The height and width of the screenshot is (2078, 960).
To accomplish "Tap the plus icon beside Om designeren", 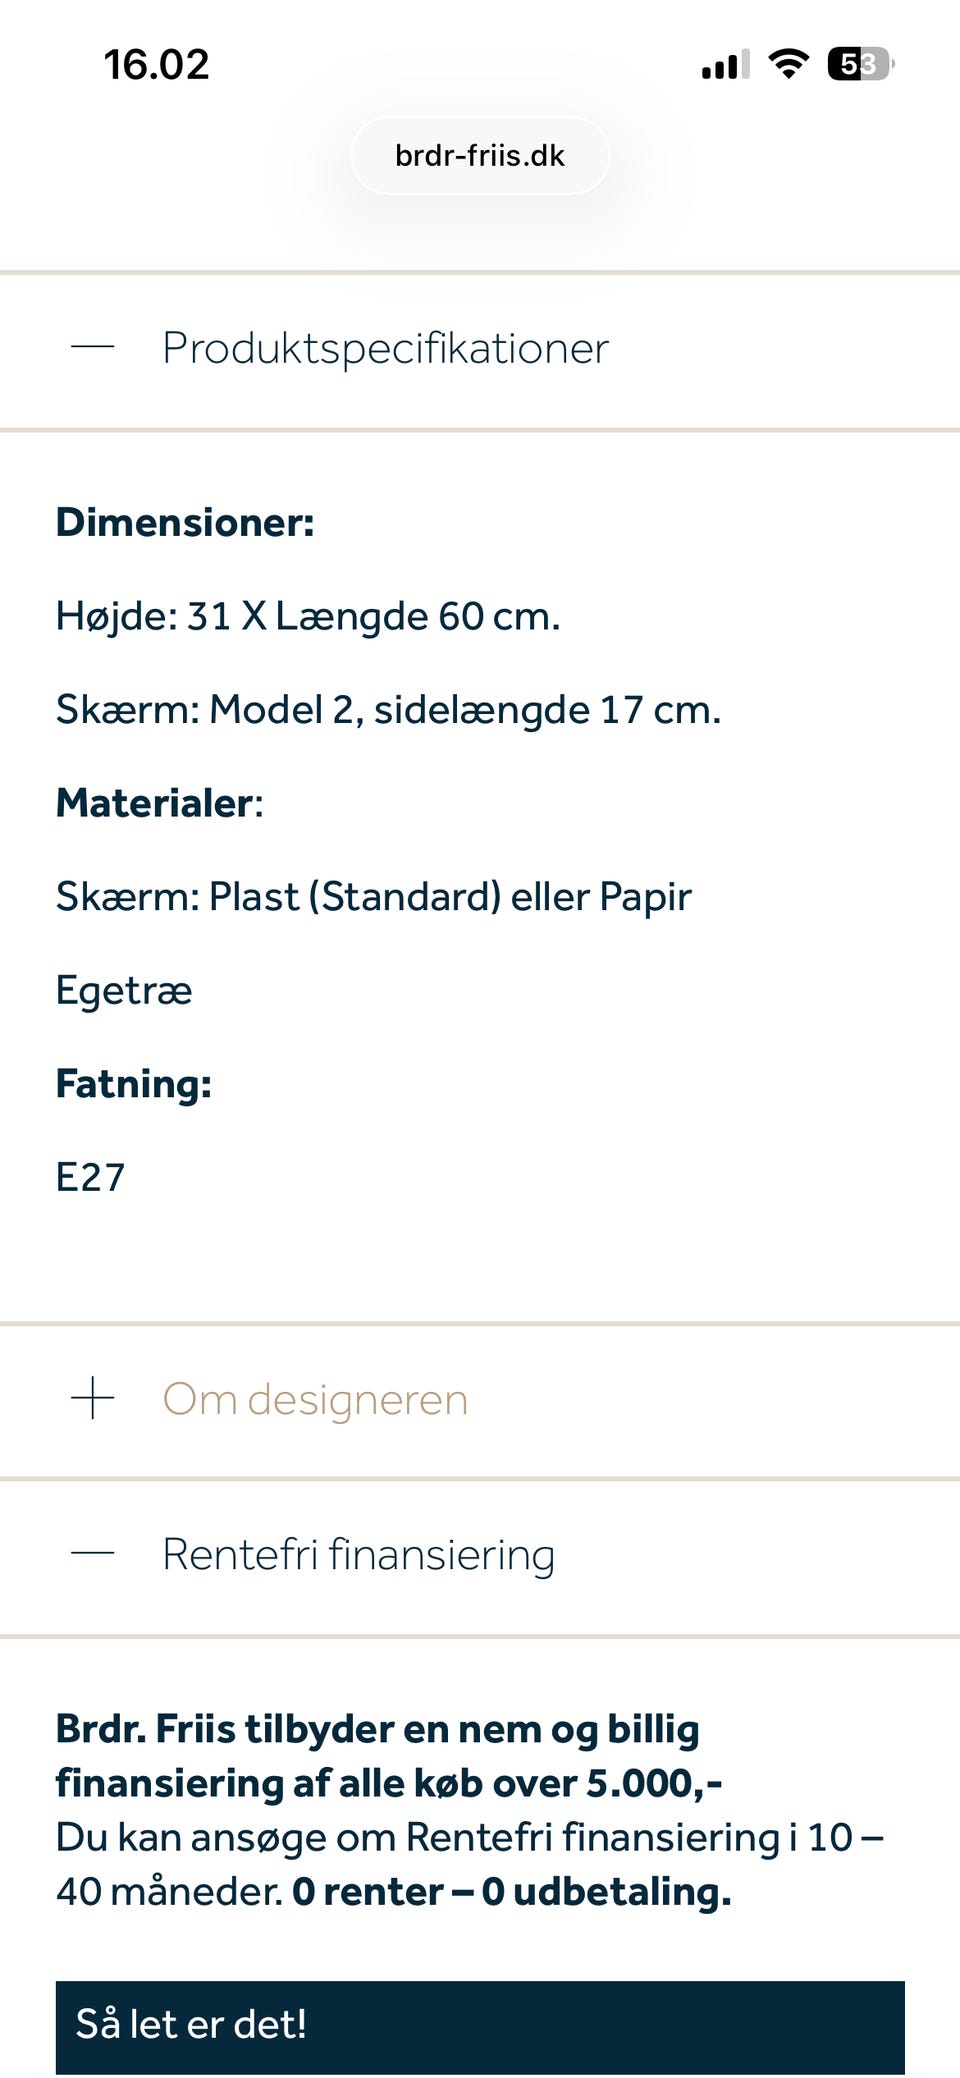I will (92, 1400).
